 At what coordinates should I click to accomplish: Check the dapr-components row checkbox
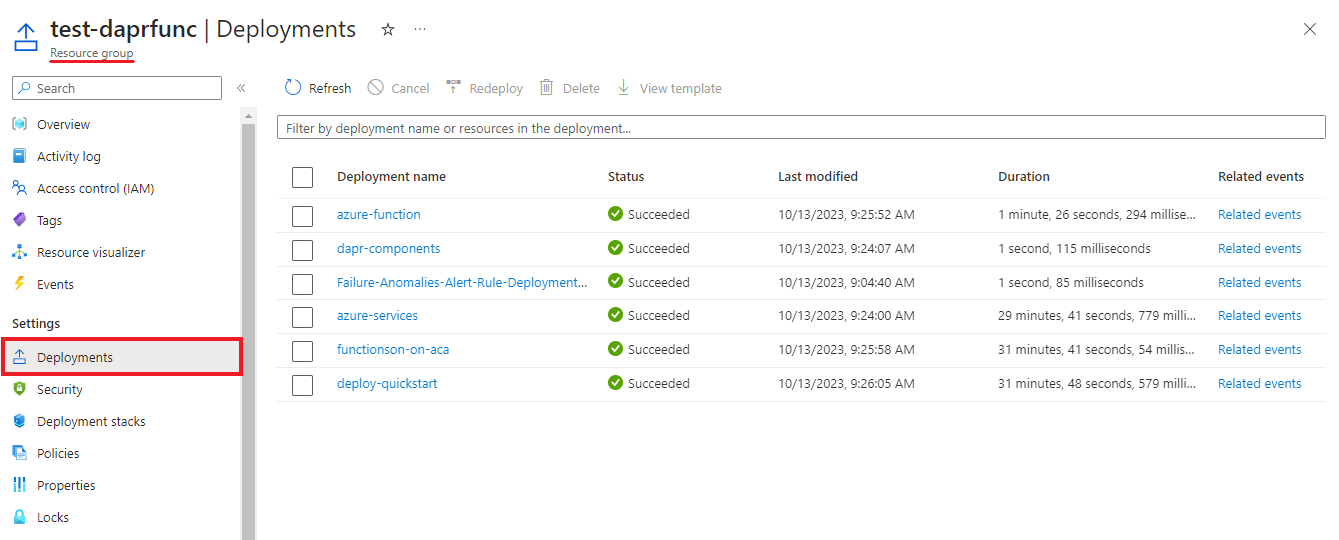pos(303,249)
